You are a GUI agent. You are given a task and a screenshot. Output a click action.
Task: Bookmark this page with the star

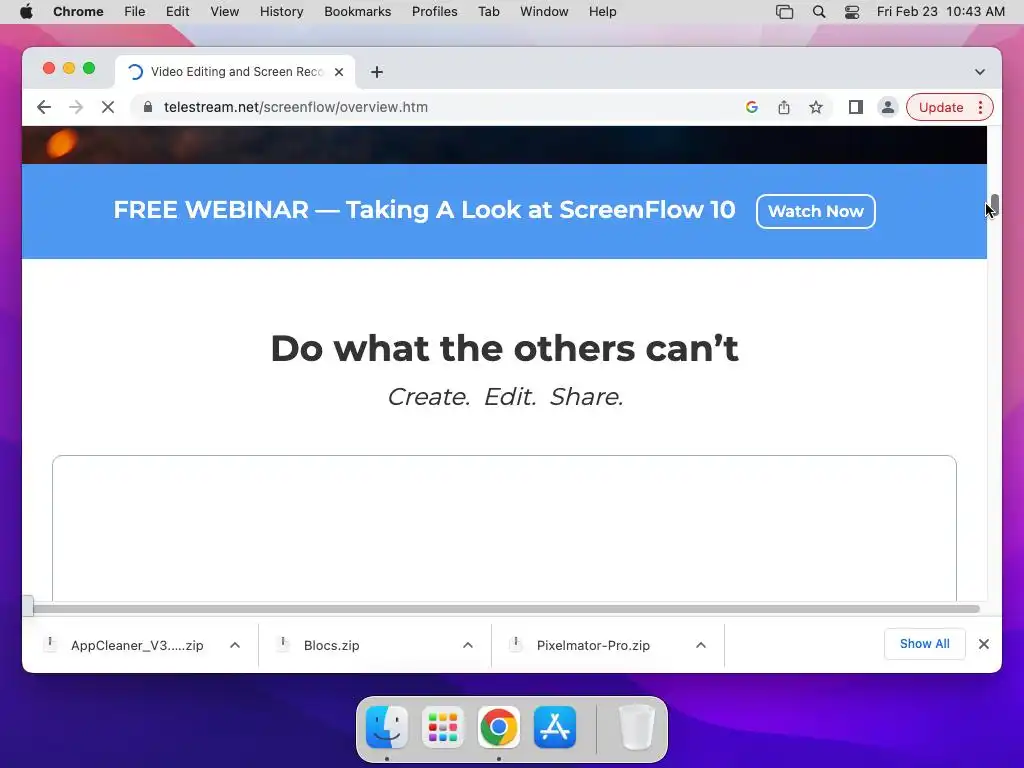point(816,107)
